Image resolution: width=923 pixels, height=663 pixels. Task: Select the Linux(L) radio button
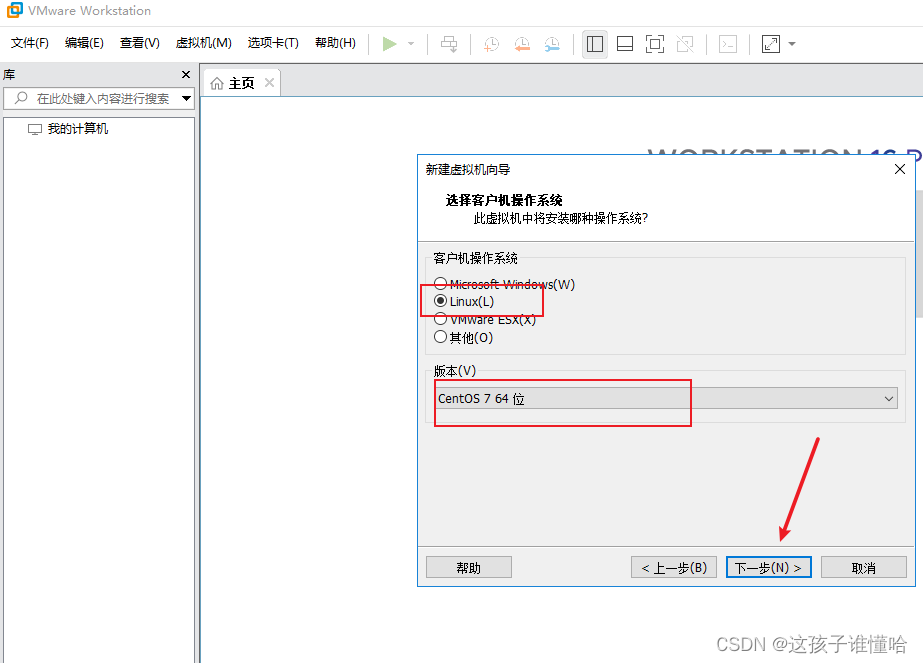click(440, 301)
